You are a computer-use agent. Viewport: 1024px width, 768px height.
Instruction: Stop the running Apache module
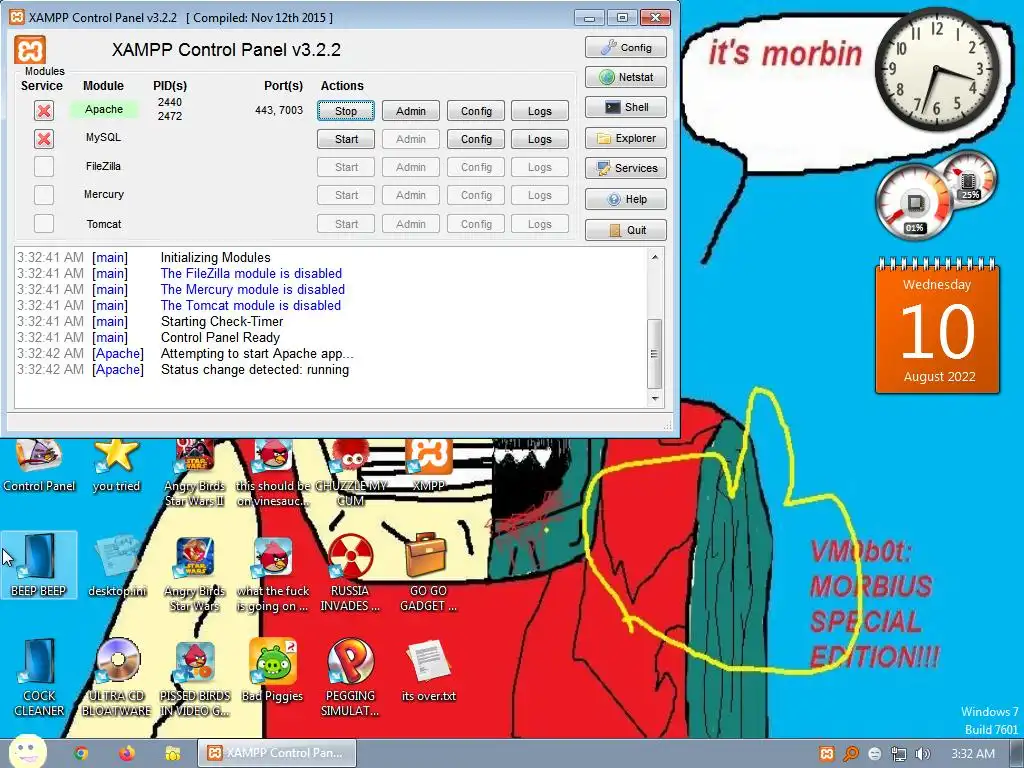345,111
